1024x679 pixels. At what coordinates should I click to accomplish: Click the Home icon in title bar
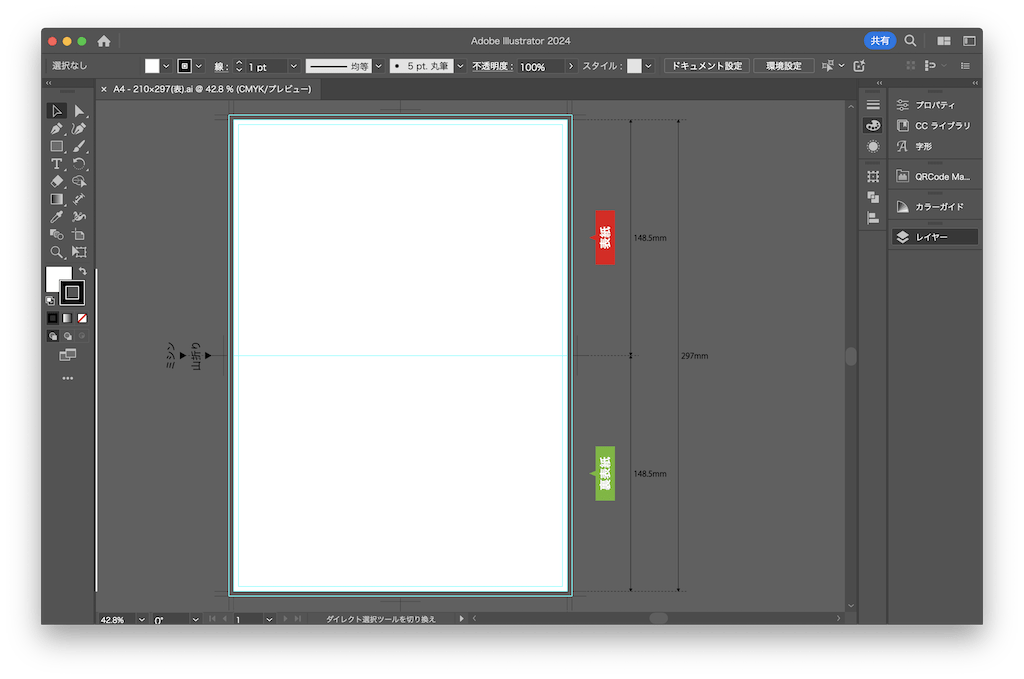click(x=104, y=41)
